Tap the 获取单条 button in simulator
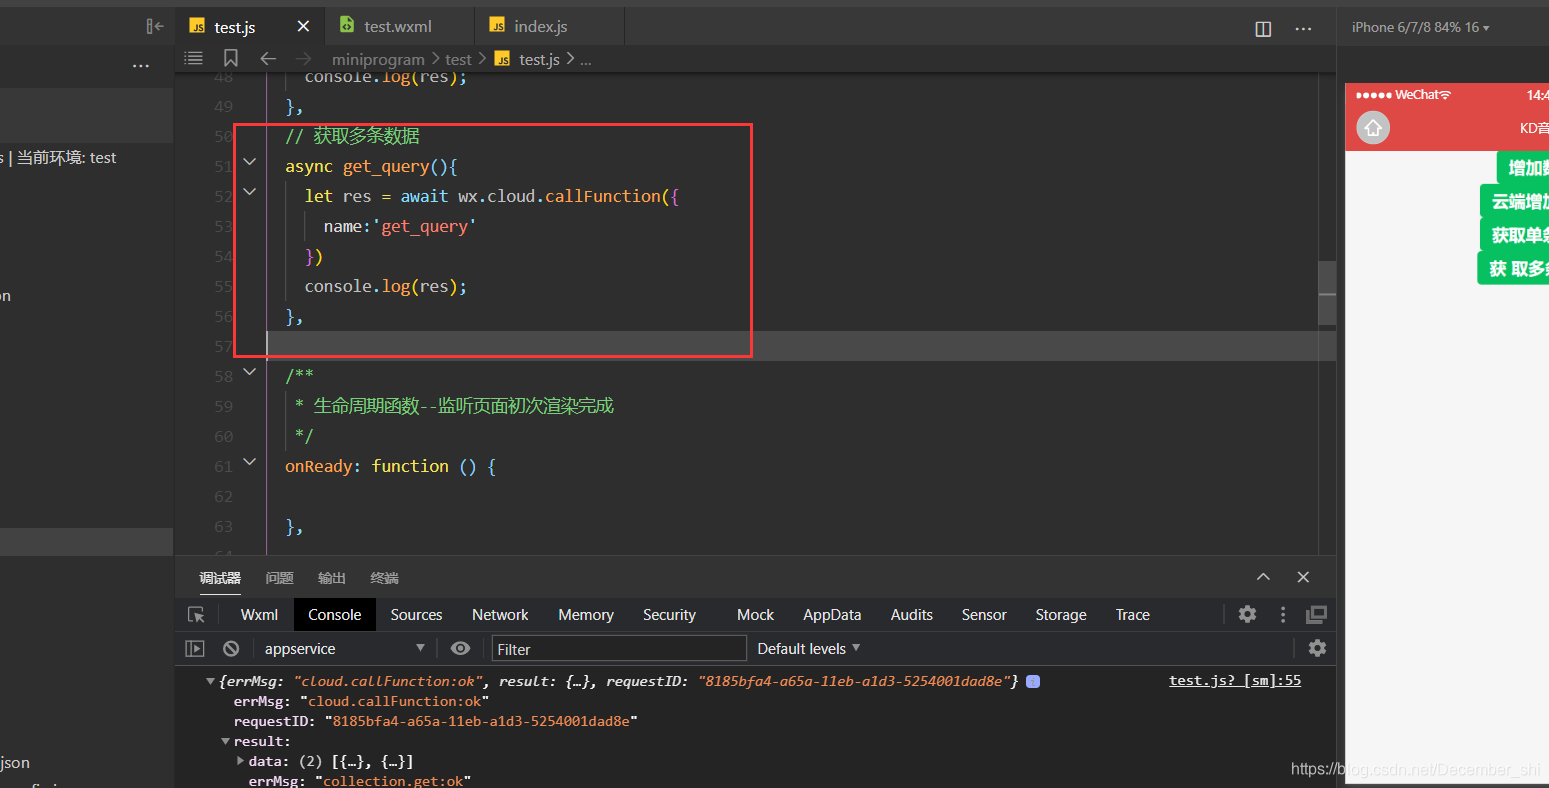Screen dimensions: 1549x788 pyautogui.click(x=1514, y=235)
